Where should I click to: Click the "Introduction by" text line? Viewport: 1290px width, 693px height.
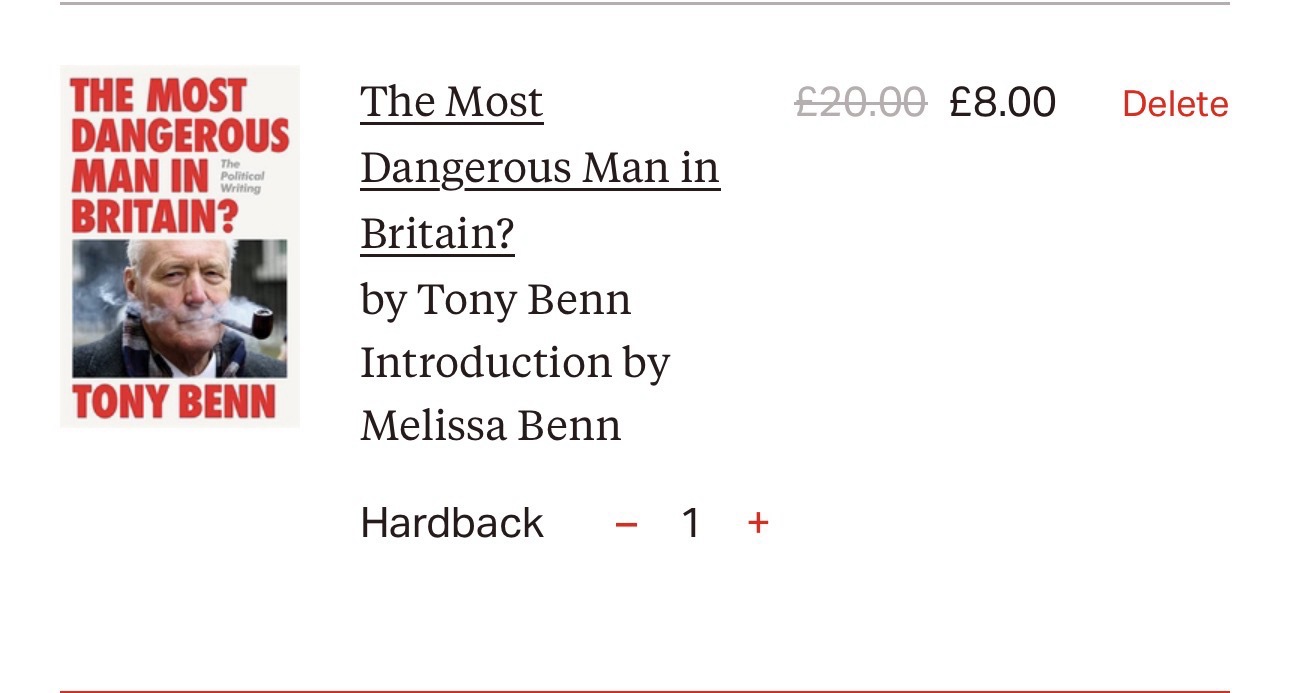(515, 362)
